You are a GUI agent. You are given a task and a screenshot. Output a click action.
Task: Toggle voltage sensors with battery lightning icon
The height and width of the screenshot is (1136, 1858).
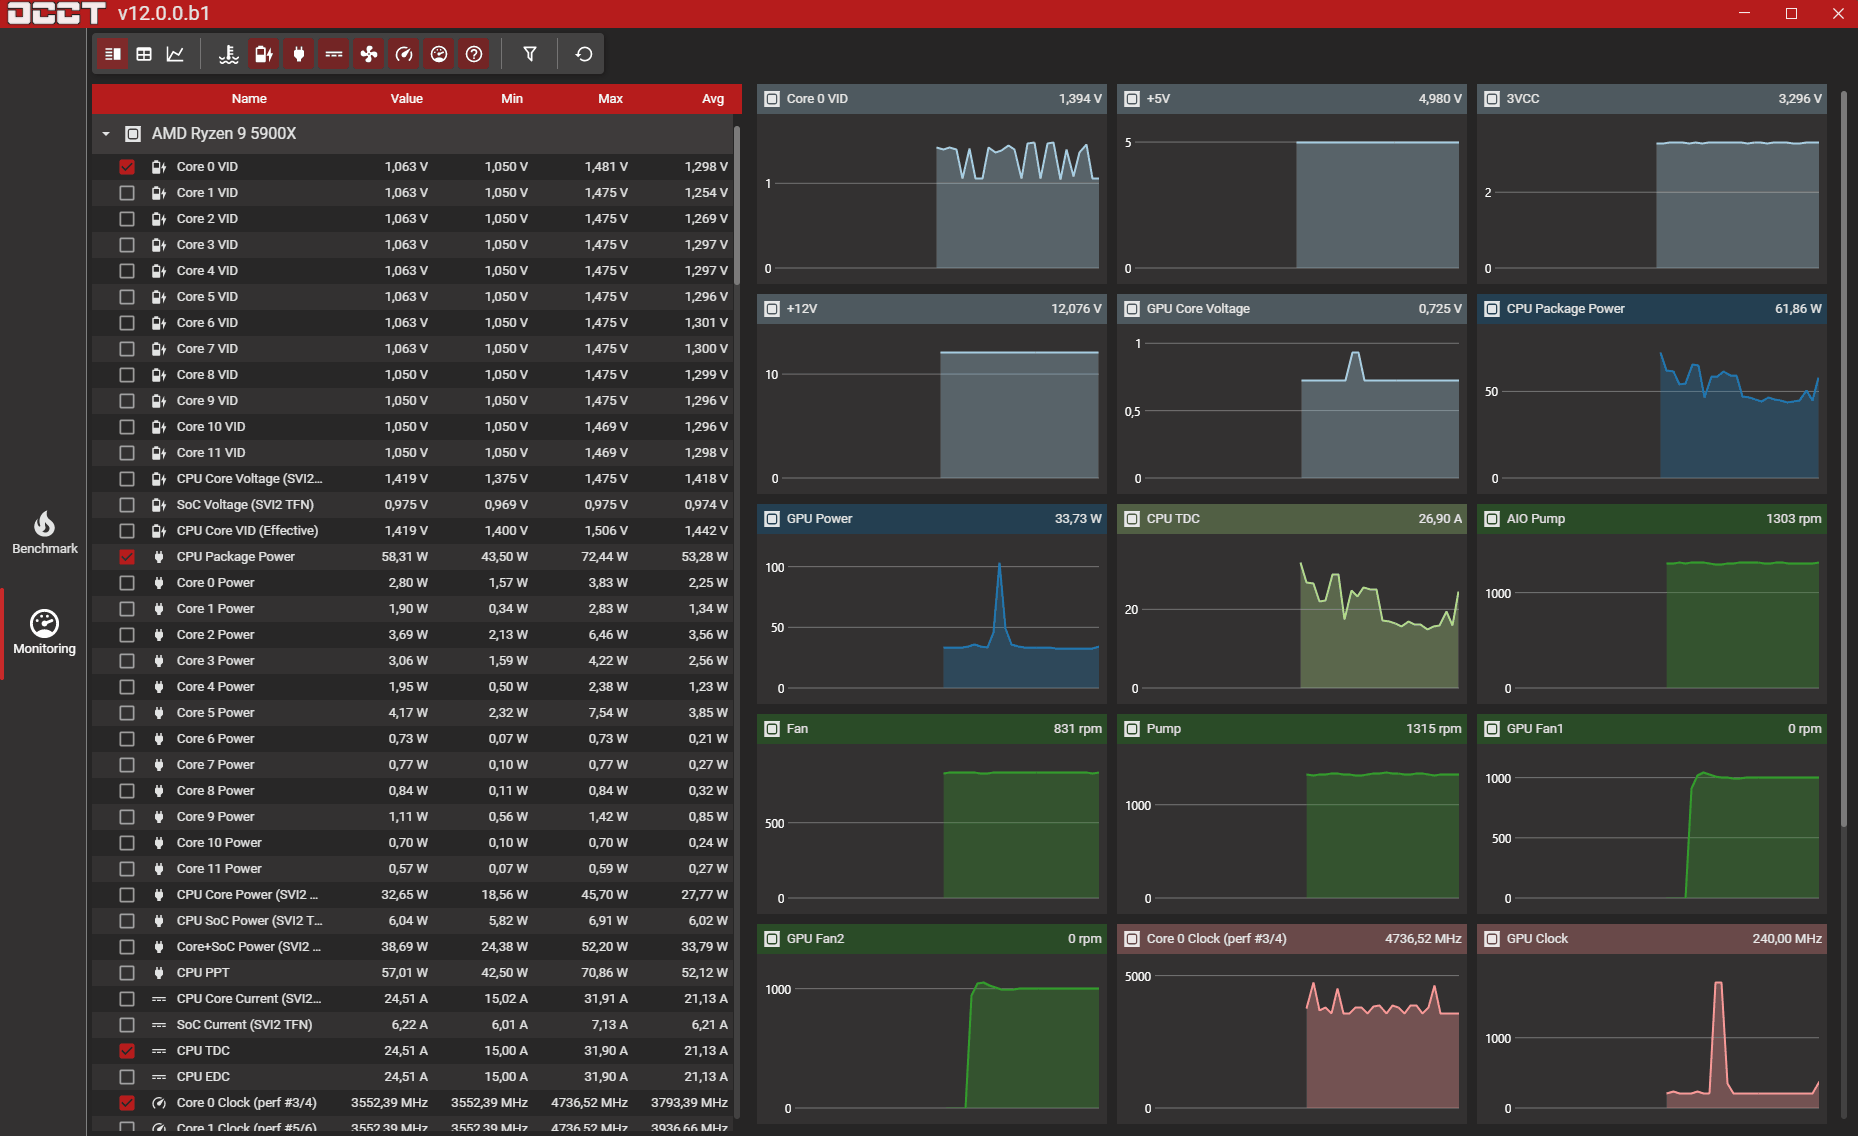(263, 54)
